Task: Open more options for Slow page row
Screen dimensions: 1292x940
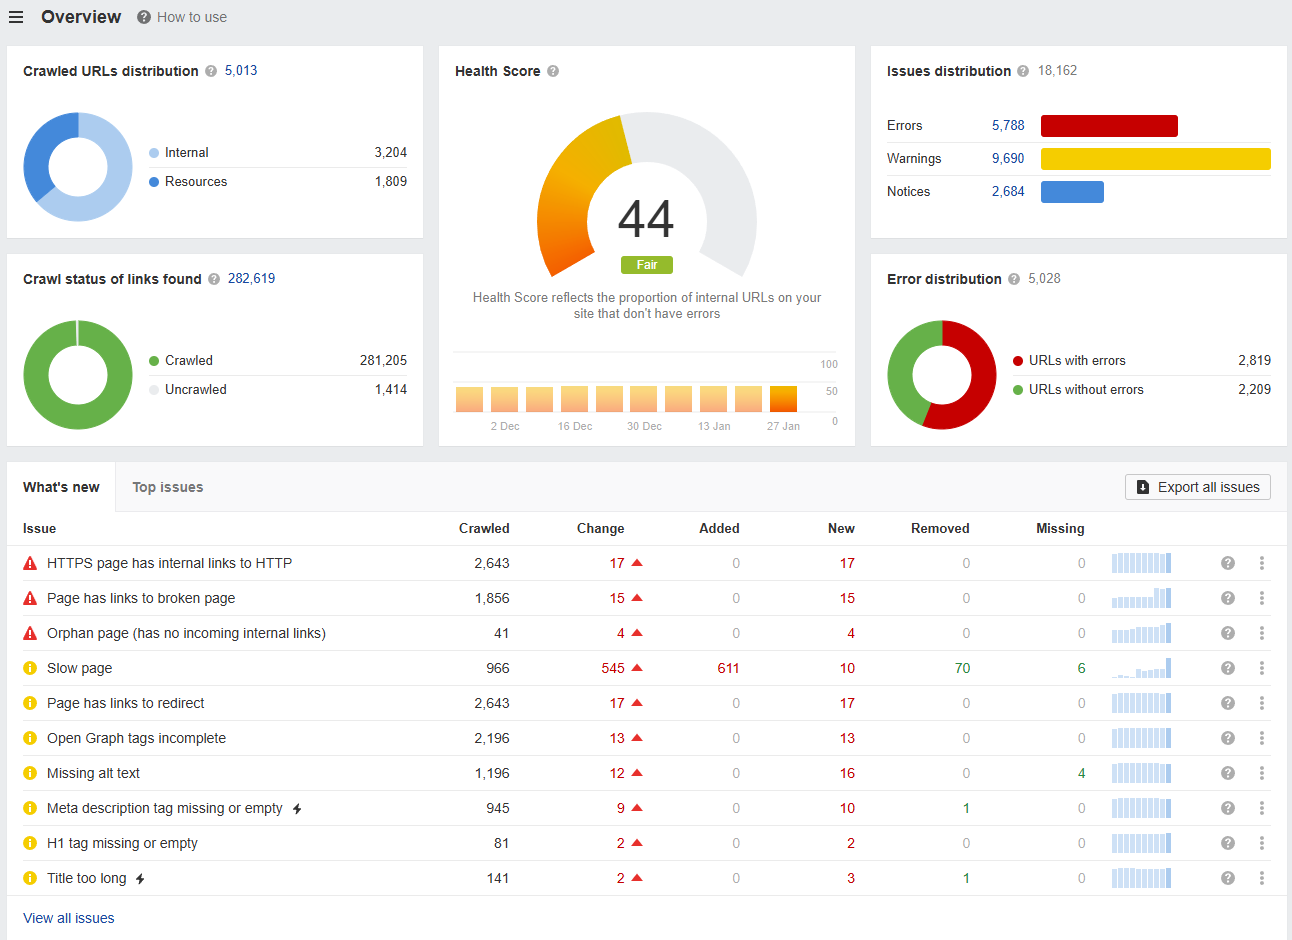Action: point(1262,668)
